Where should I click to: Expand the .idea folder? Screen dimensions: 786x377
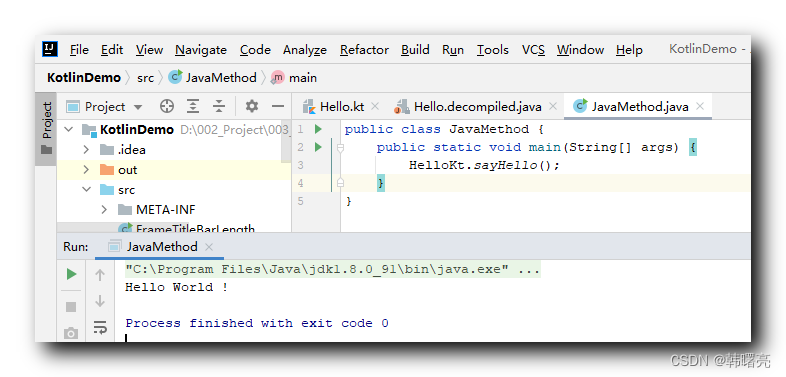[86, 150]
